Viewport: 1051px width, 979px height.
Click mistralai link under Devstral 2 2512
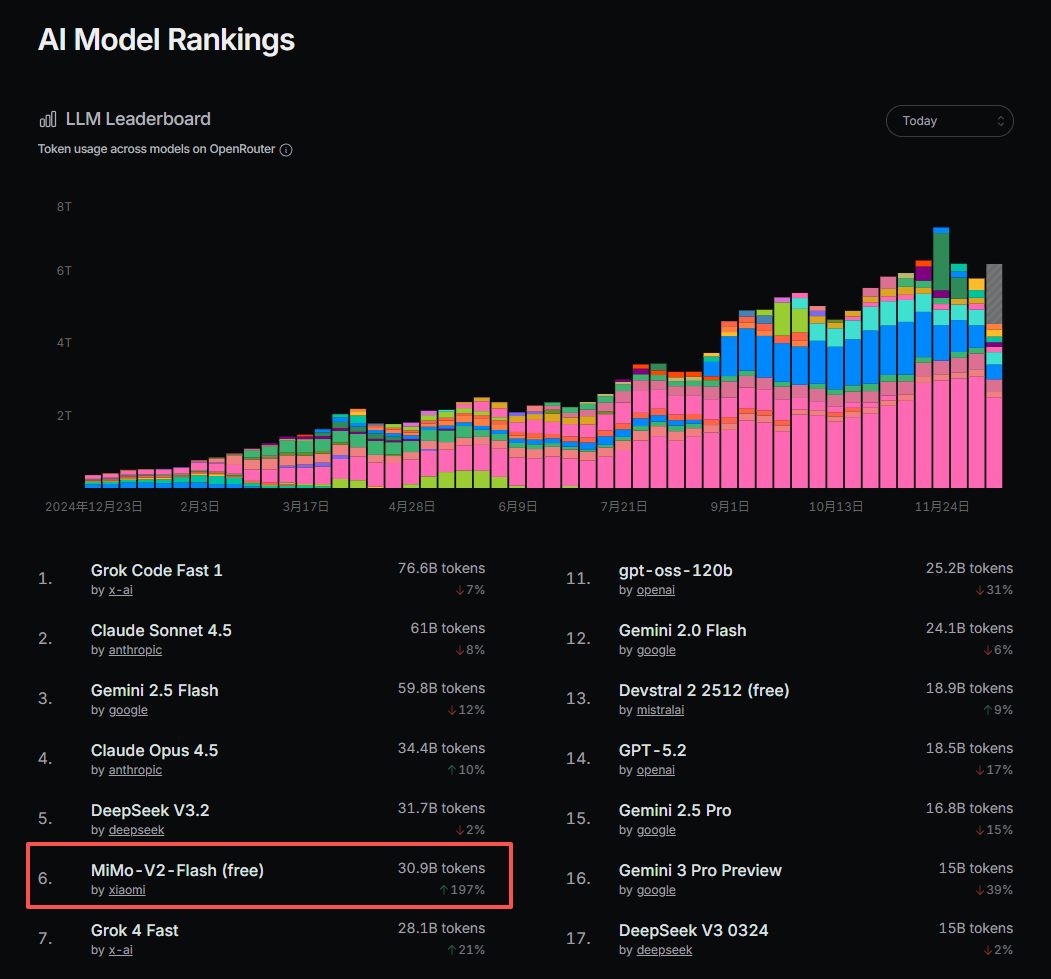pyautogui.click(x=660, y=710)
